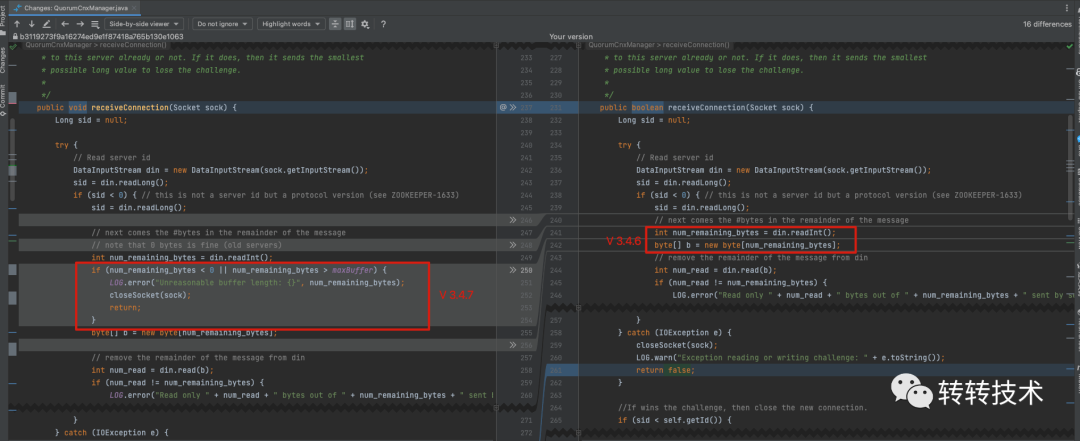Image resolution: width=1080 pixels, height=441 pixels.
Task: Open the Highlight words dropdown
Action: (291, 24)
